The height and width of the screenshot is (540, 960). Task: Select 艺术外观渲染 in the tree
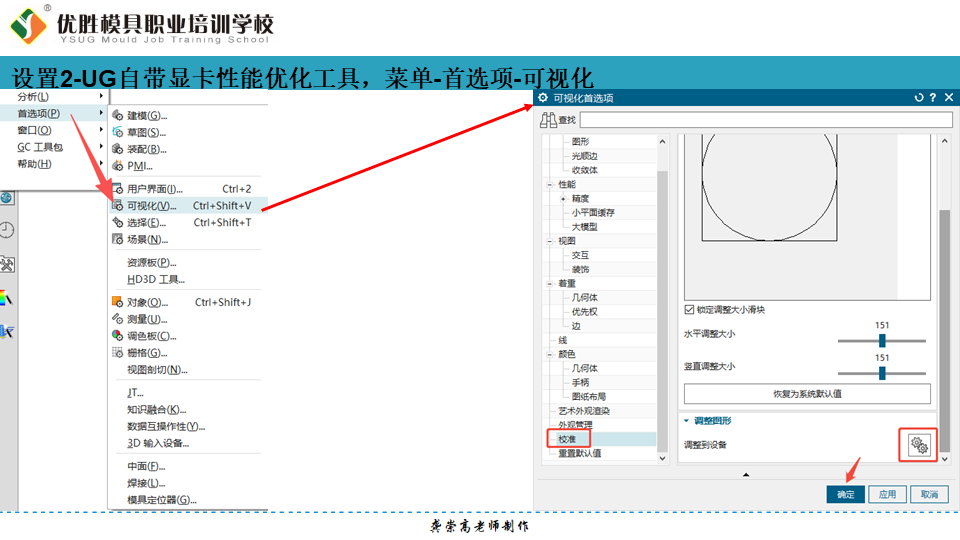pyautogui.click(x=583, y=411)
